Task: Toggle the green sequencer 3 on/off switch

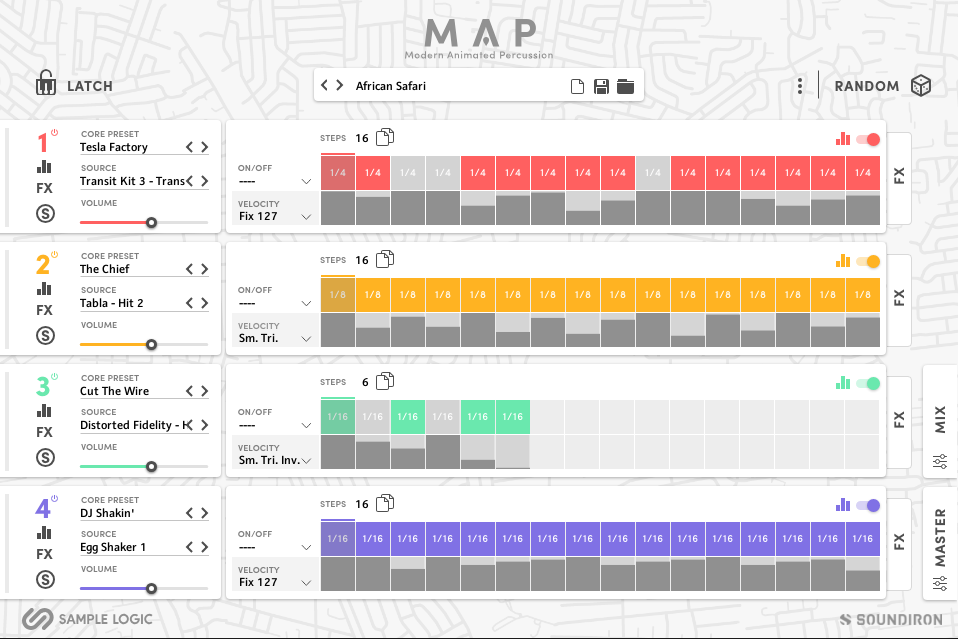Action: 868,384
